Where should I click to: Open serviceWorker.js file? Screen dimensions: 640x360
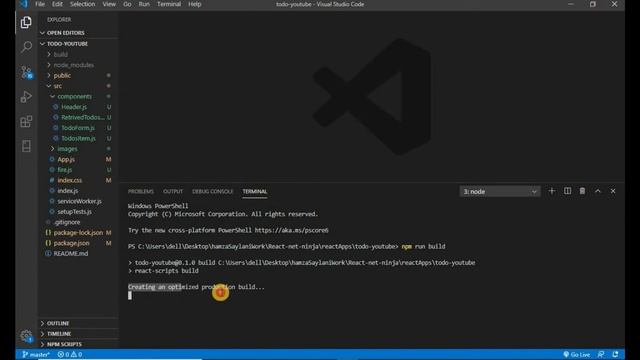click(x=79, y=201)
